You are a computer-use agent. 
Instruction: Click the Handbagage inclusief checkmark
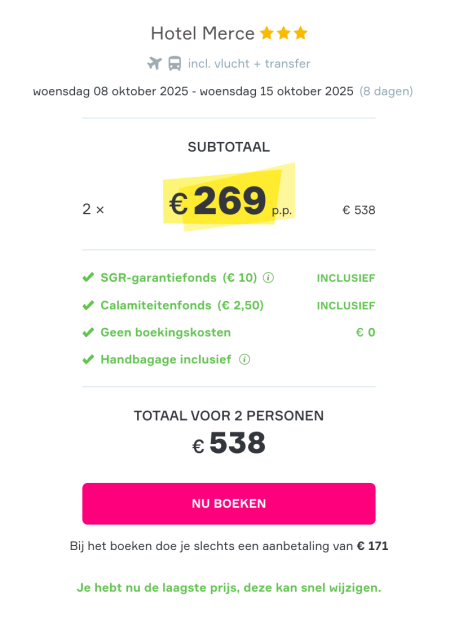click(x=88, y=359)
